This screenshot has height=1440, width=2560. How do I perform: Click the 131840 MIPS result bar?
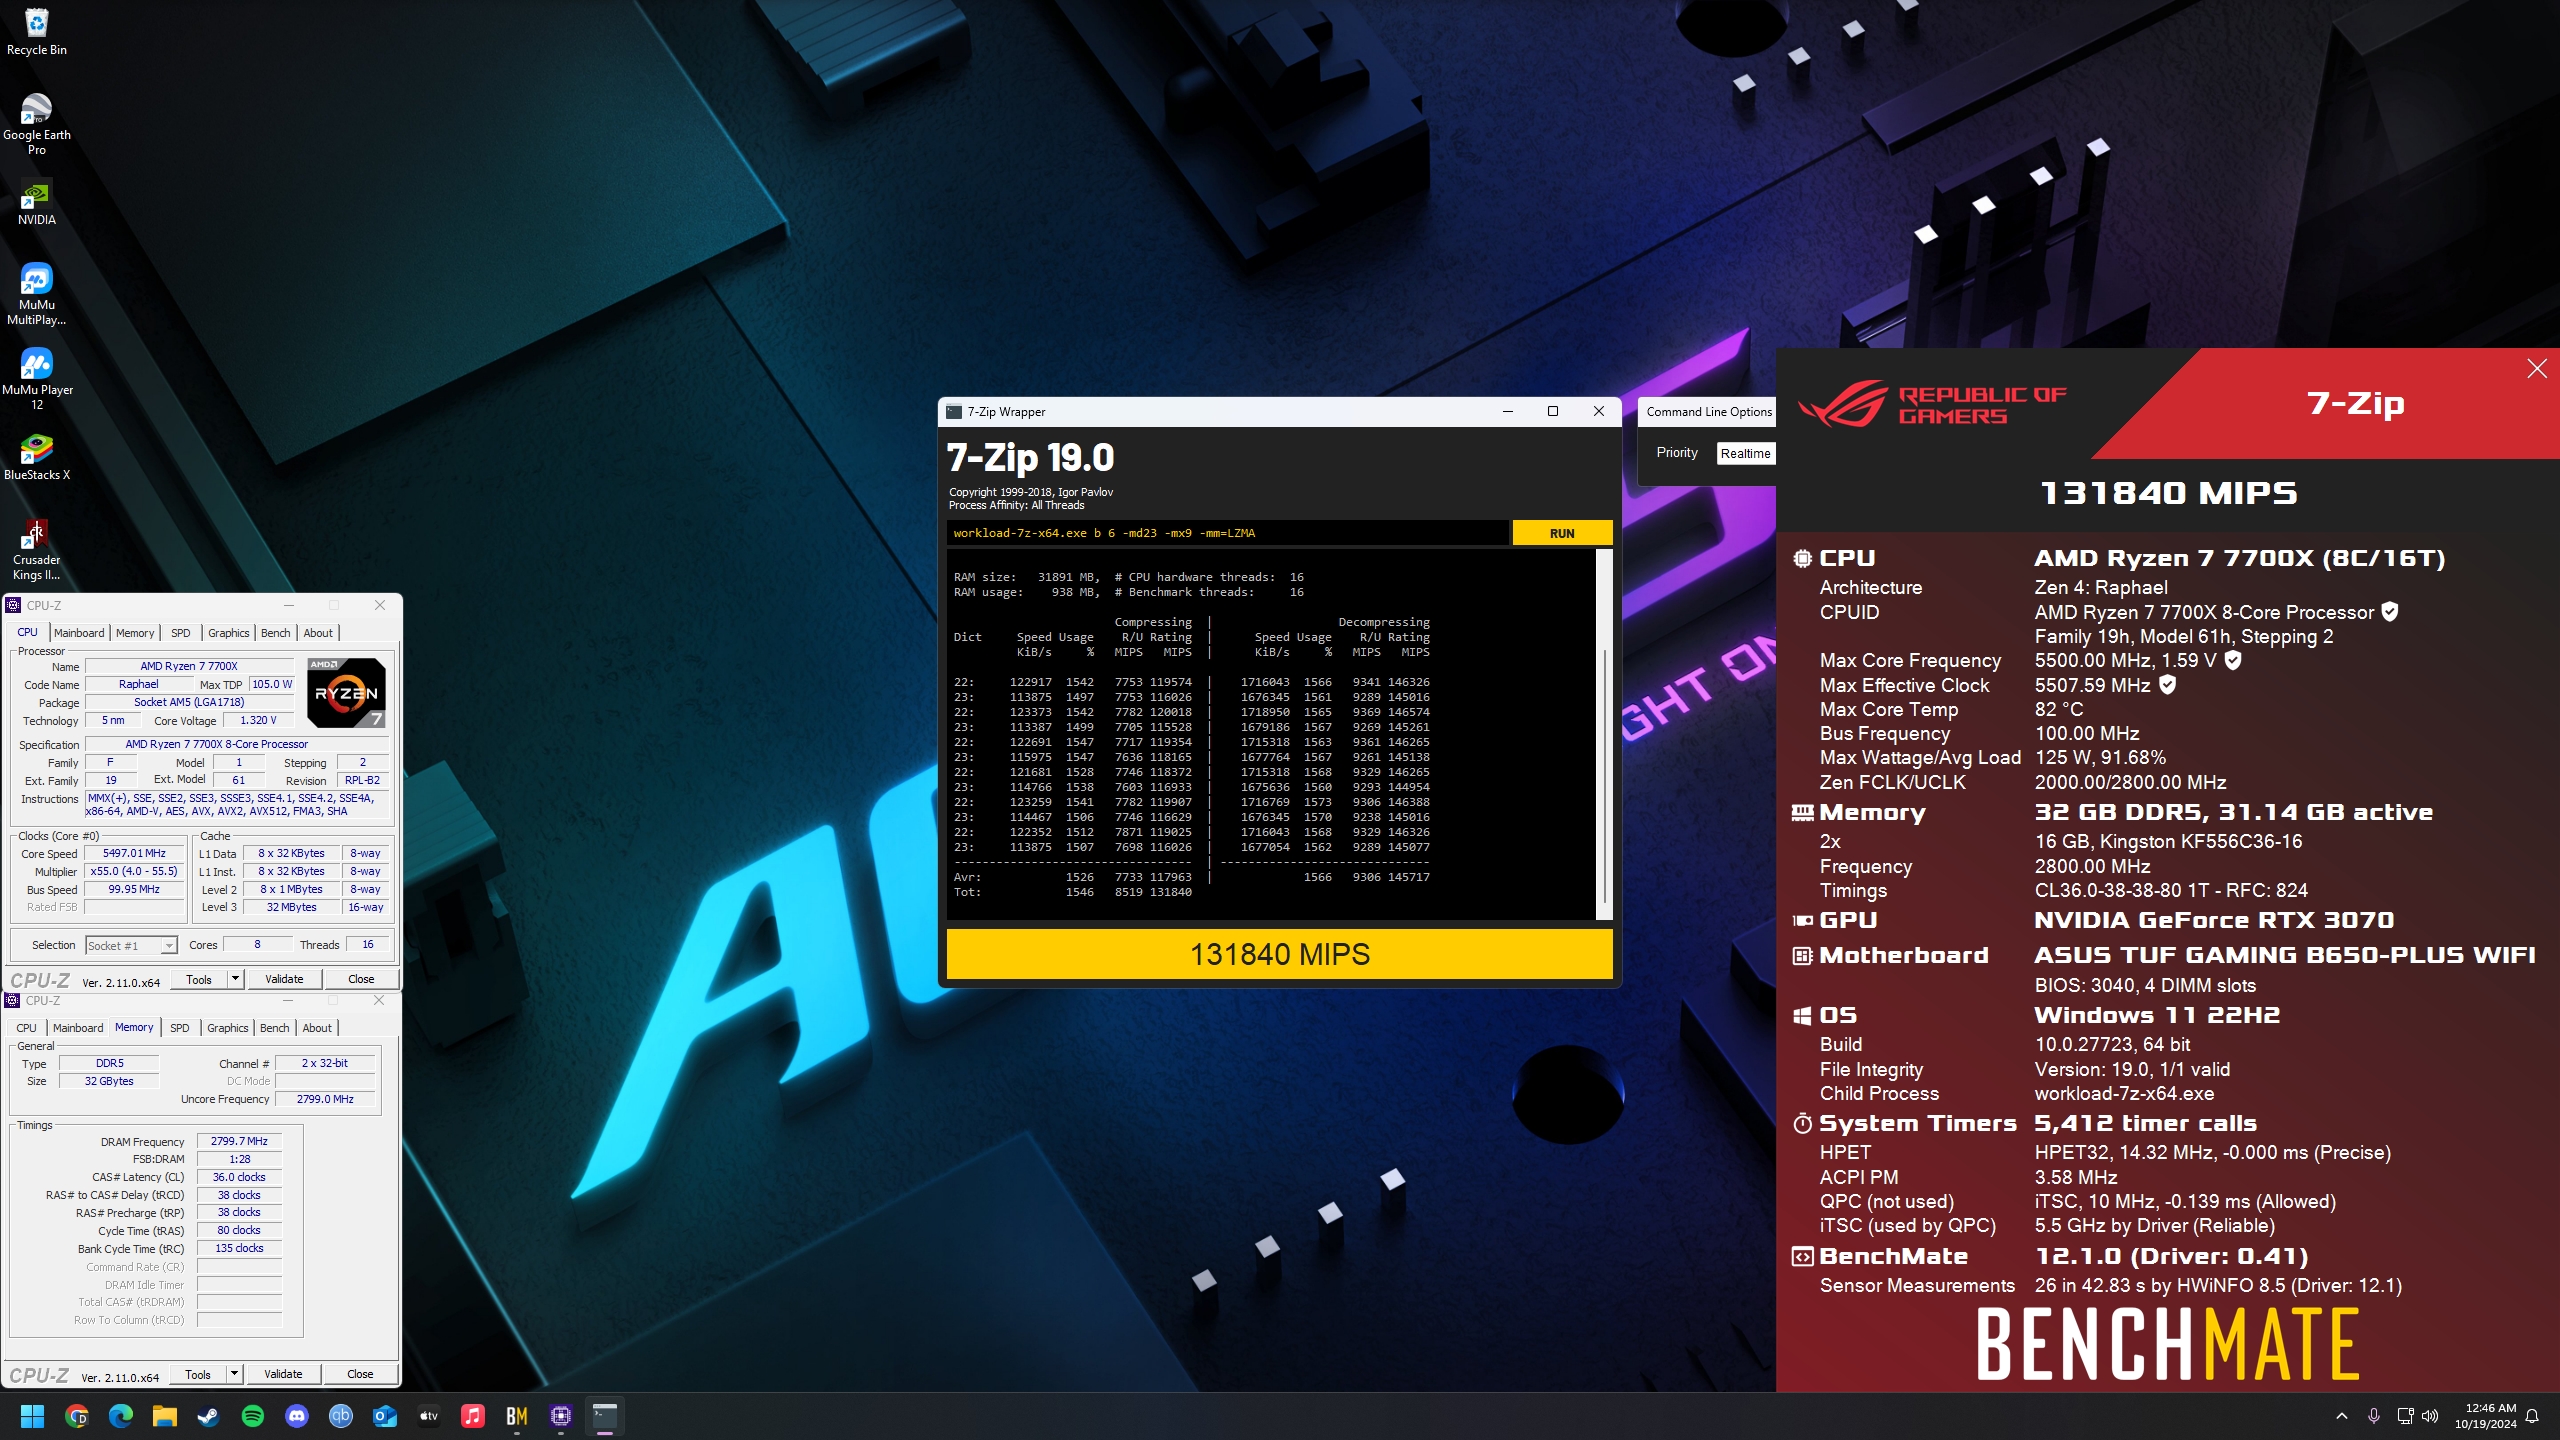pos(1279,954)
